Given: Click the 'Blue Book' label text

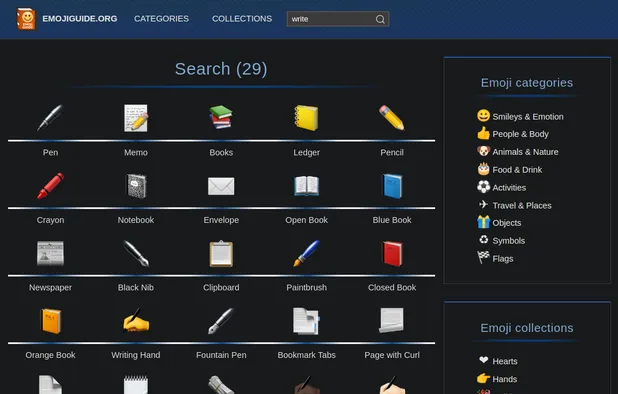Looking at the screenshot, I should (x=392, y=220).
